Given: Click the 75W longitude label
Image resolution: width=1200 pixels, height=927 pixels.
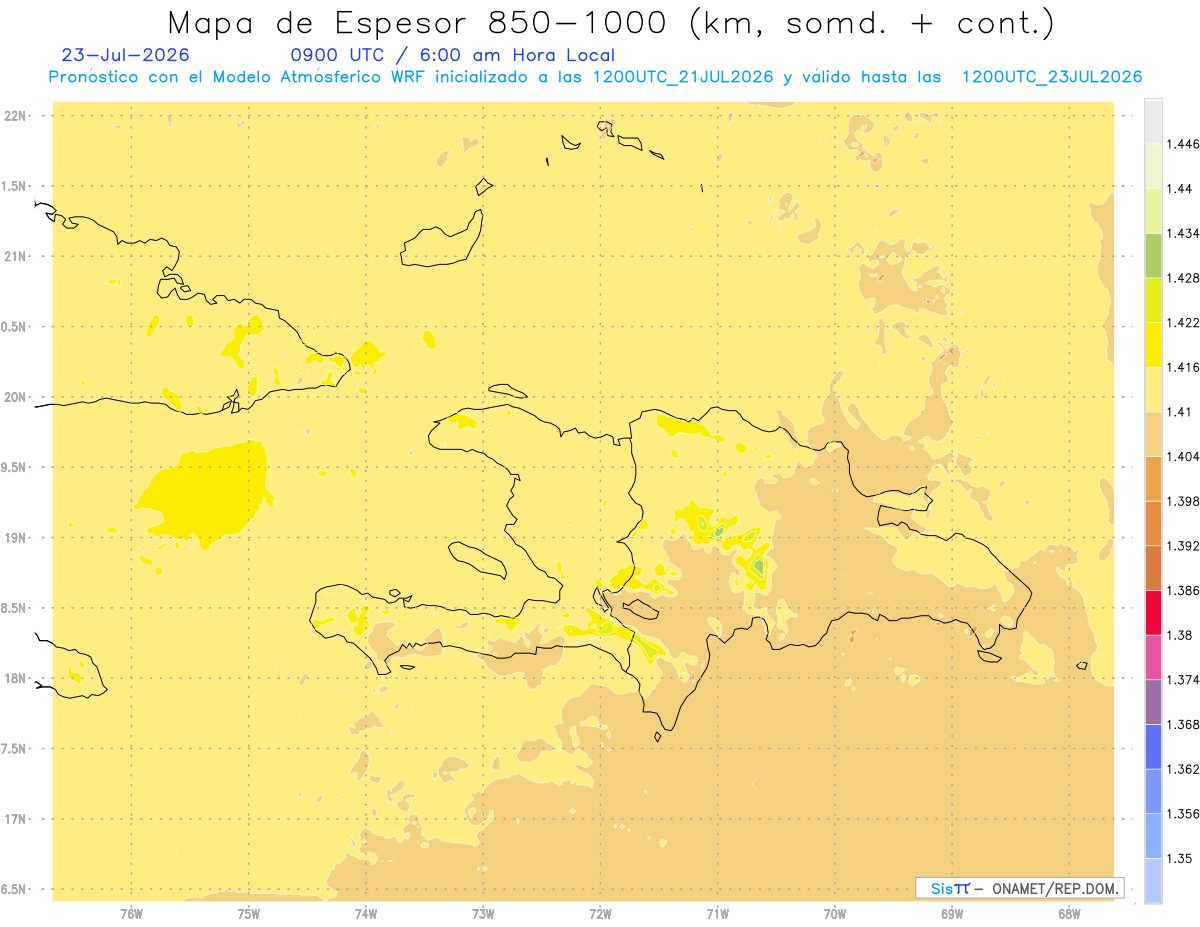Looking at the screenshot, I should coord(249,913).
